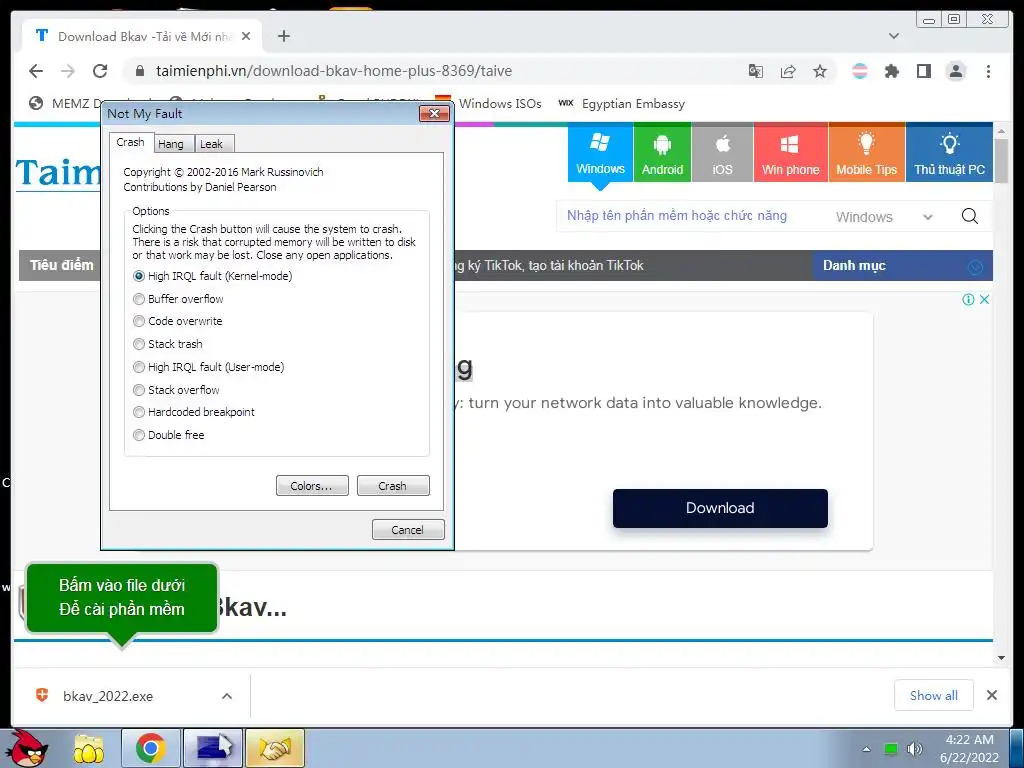Click Show all downloads
The width and height of the screenshot is (1024, 768).
(934, 696)
